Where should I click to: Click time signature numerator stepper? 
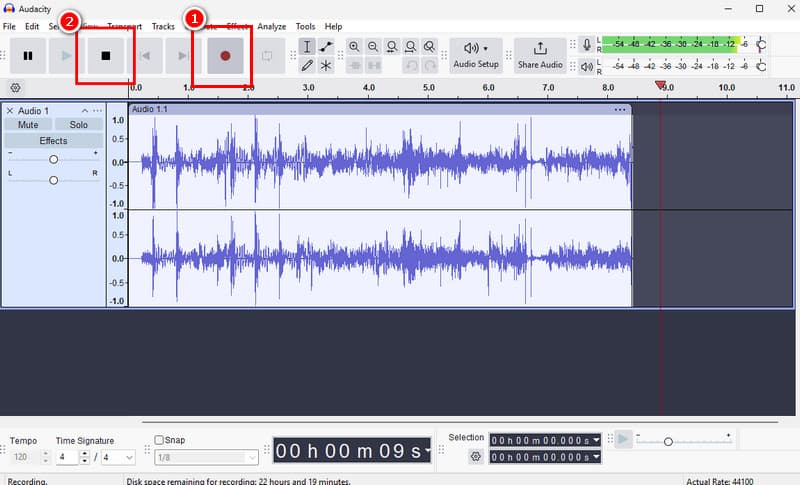point(85,457)
